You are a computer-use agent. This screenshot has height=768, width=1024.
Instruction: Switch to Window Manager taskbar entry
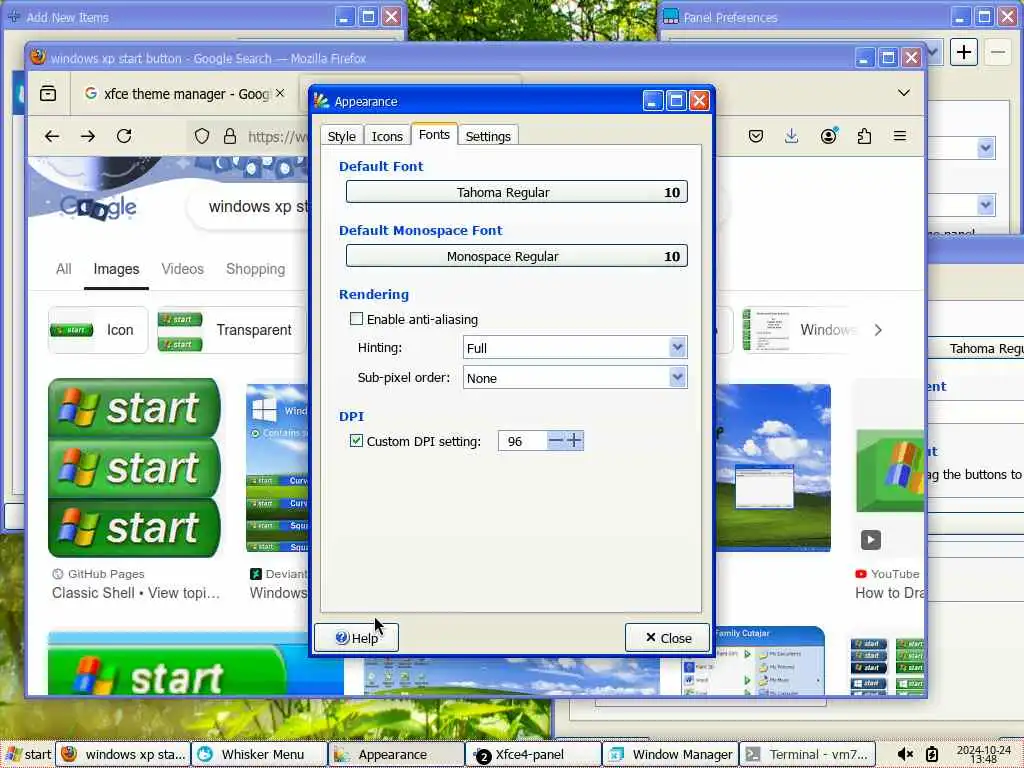click(x=670, y=754)
